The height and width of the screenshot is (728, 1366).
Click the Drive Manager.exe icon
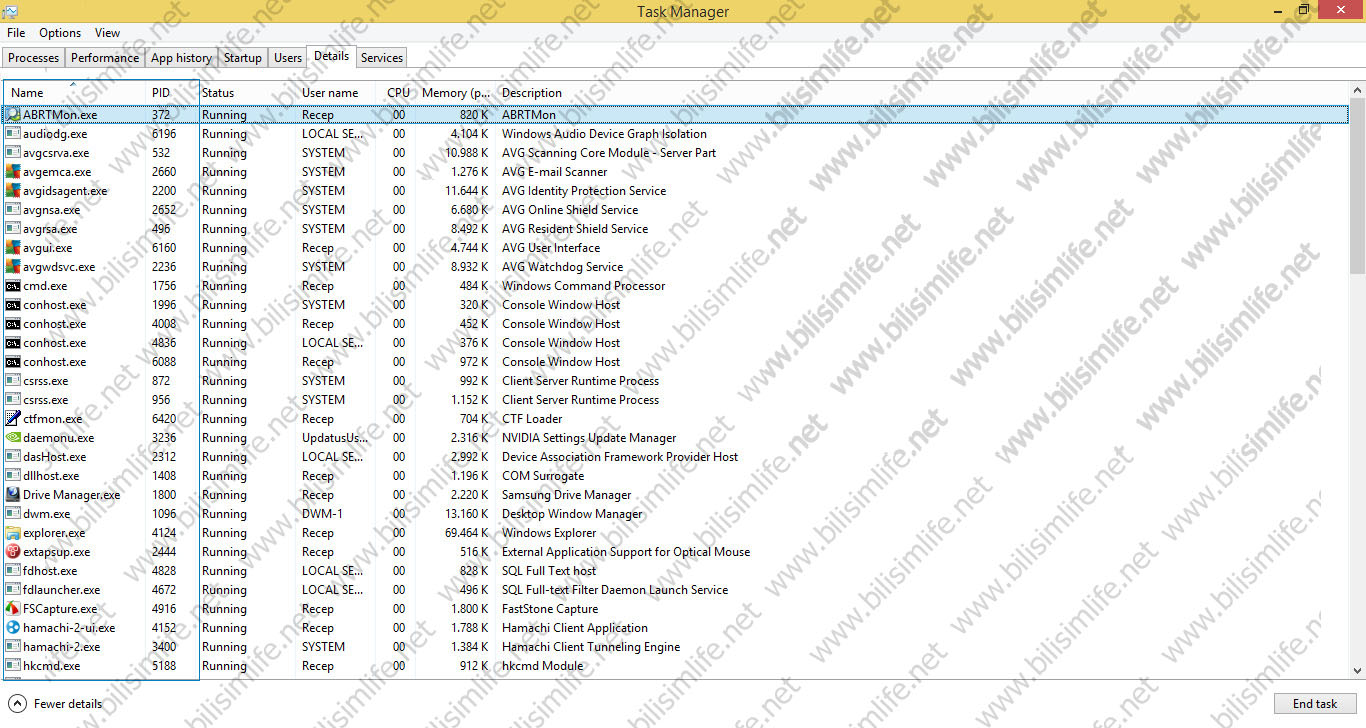tap(13, 495)
